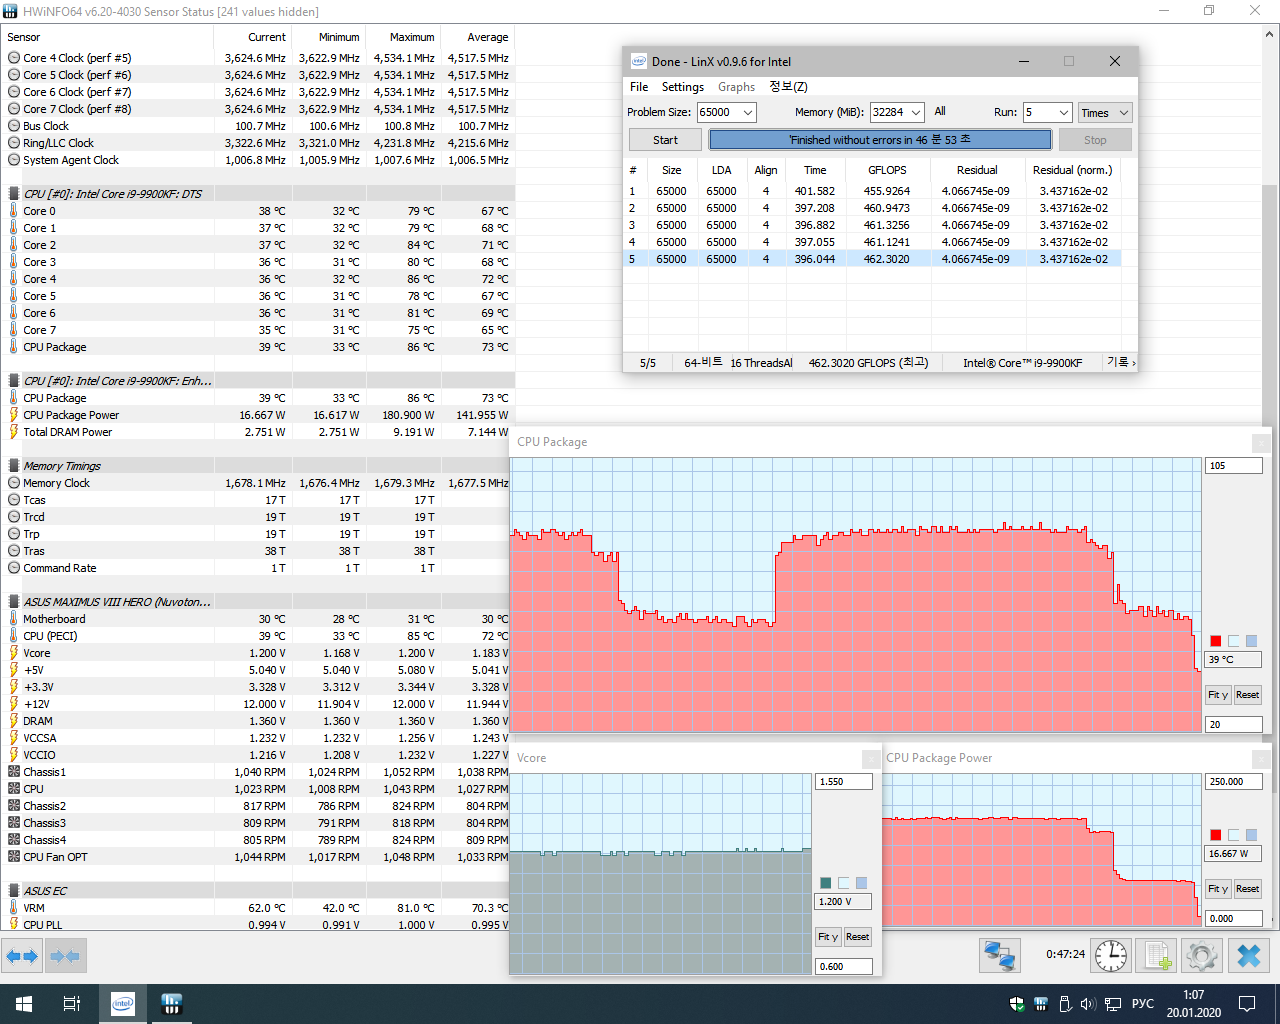Click the collapse columns arrows button in HWiNFO
The width and height of the screenshot is (1280, 1024).
[x=65, y=956]
